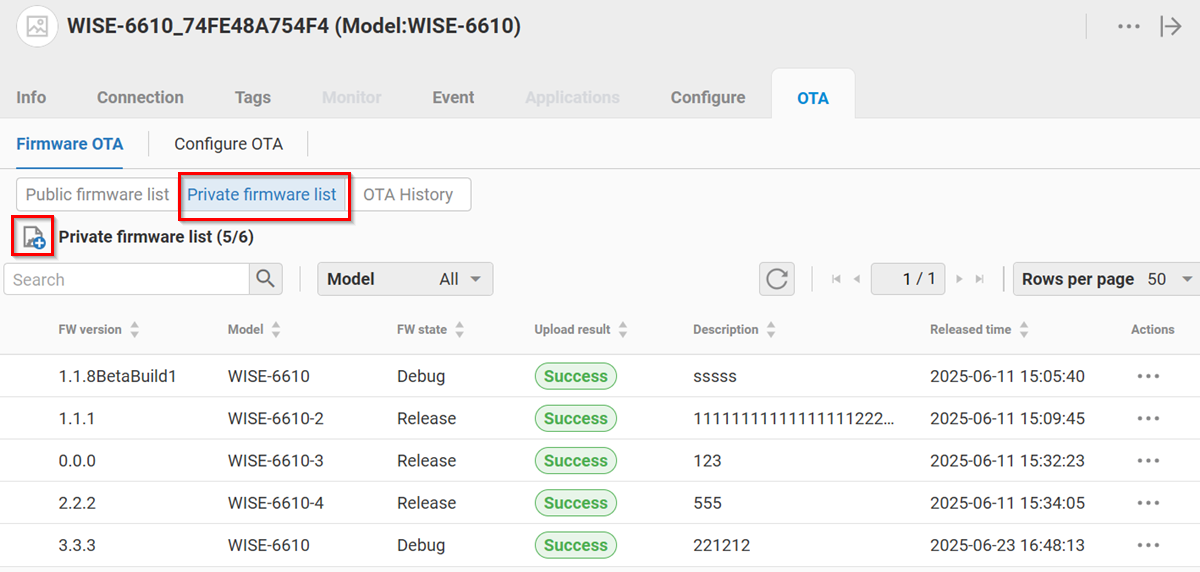The image size is (1200, 572).
Task: Show the Public firmware list
Action: (x=97, y=194)
